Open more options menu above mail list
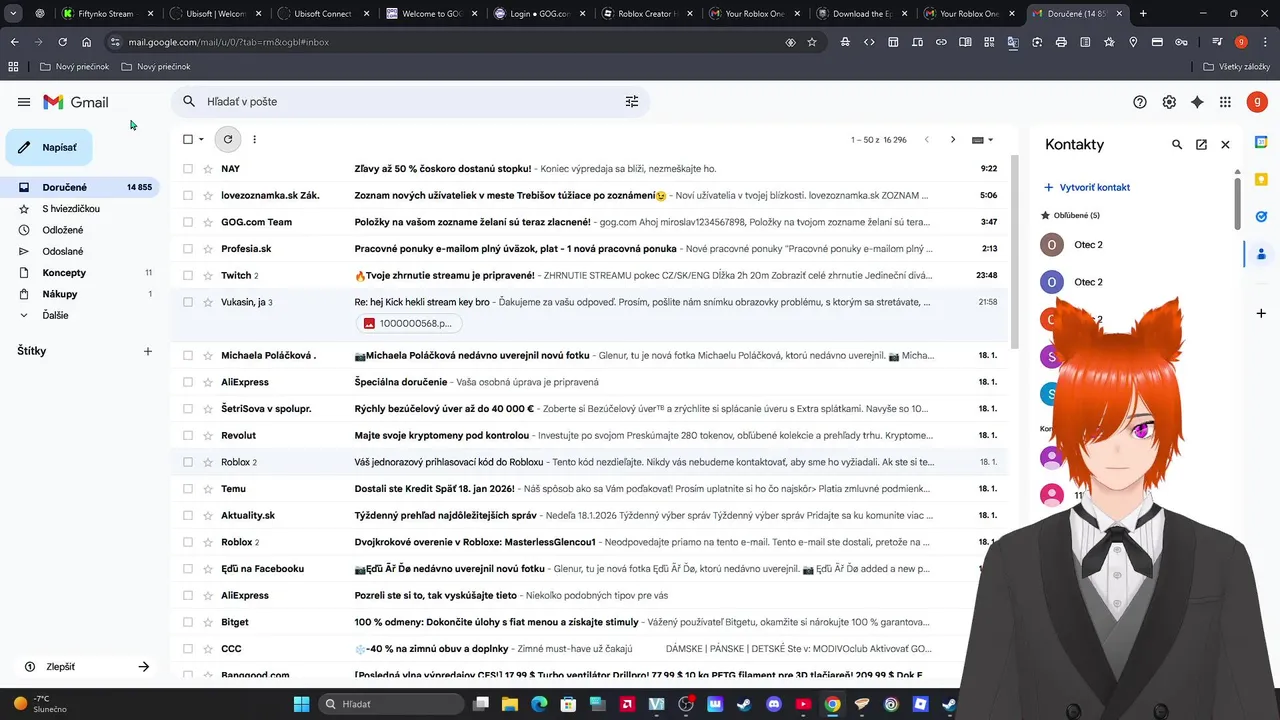The width and height of the screenshot is (1280, 720). pos(255,139)
